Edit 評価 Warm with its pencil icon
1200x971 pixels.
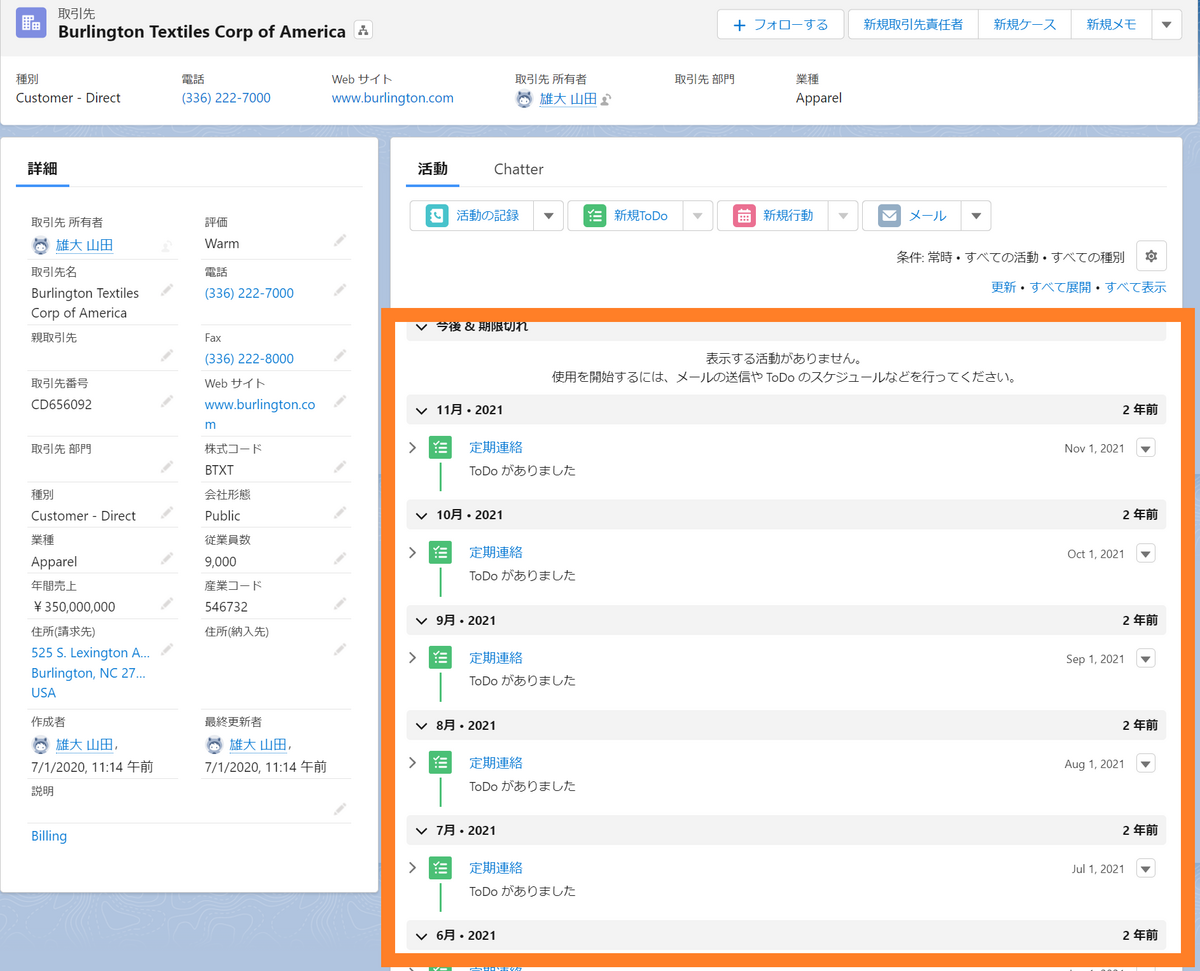(x=341, y=241)
